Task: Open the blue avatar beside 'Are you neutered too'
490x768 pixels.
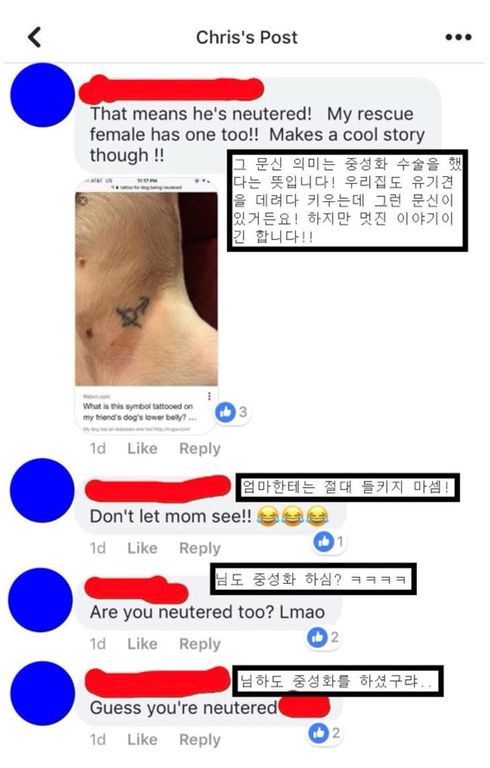Action: [x=41, y=600]
